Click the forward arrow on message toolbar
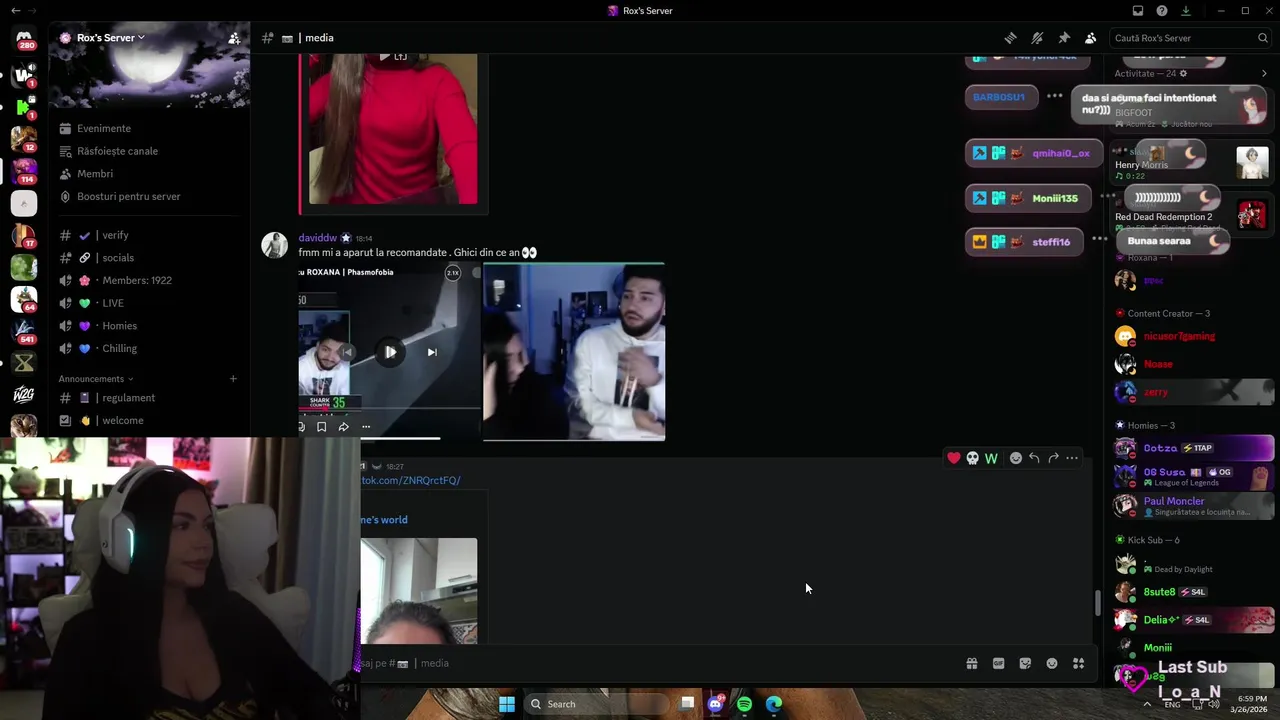Image resolution: width=1280 pixels, height=720 pixels. click(x=1053, y=458)
